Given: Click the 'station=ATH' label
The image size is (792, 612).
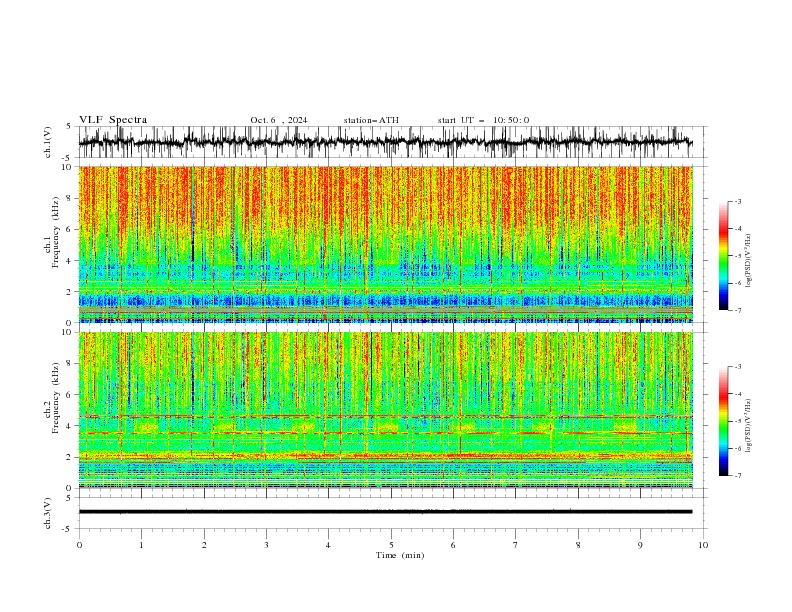Looking at the screenshot, I should point(371,120).
